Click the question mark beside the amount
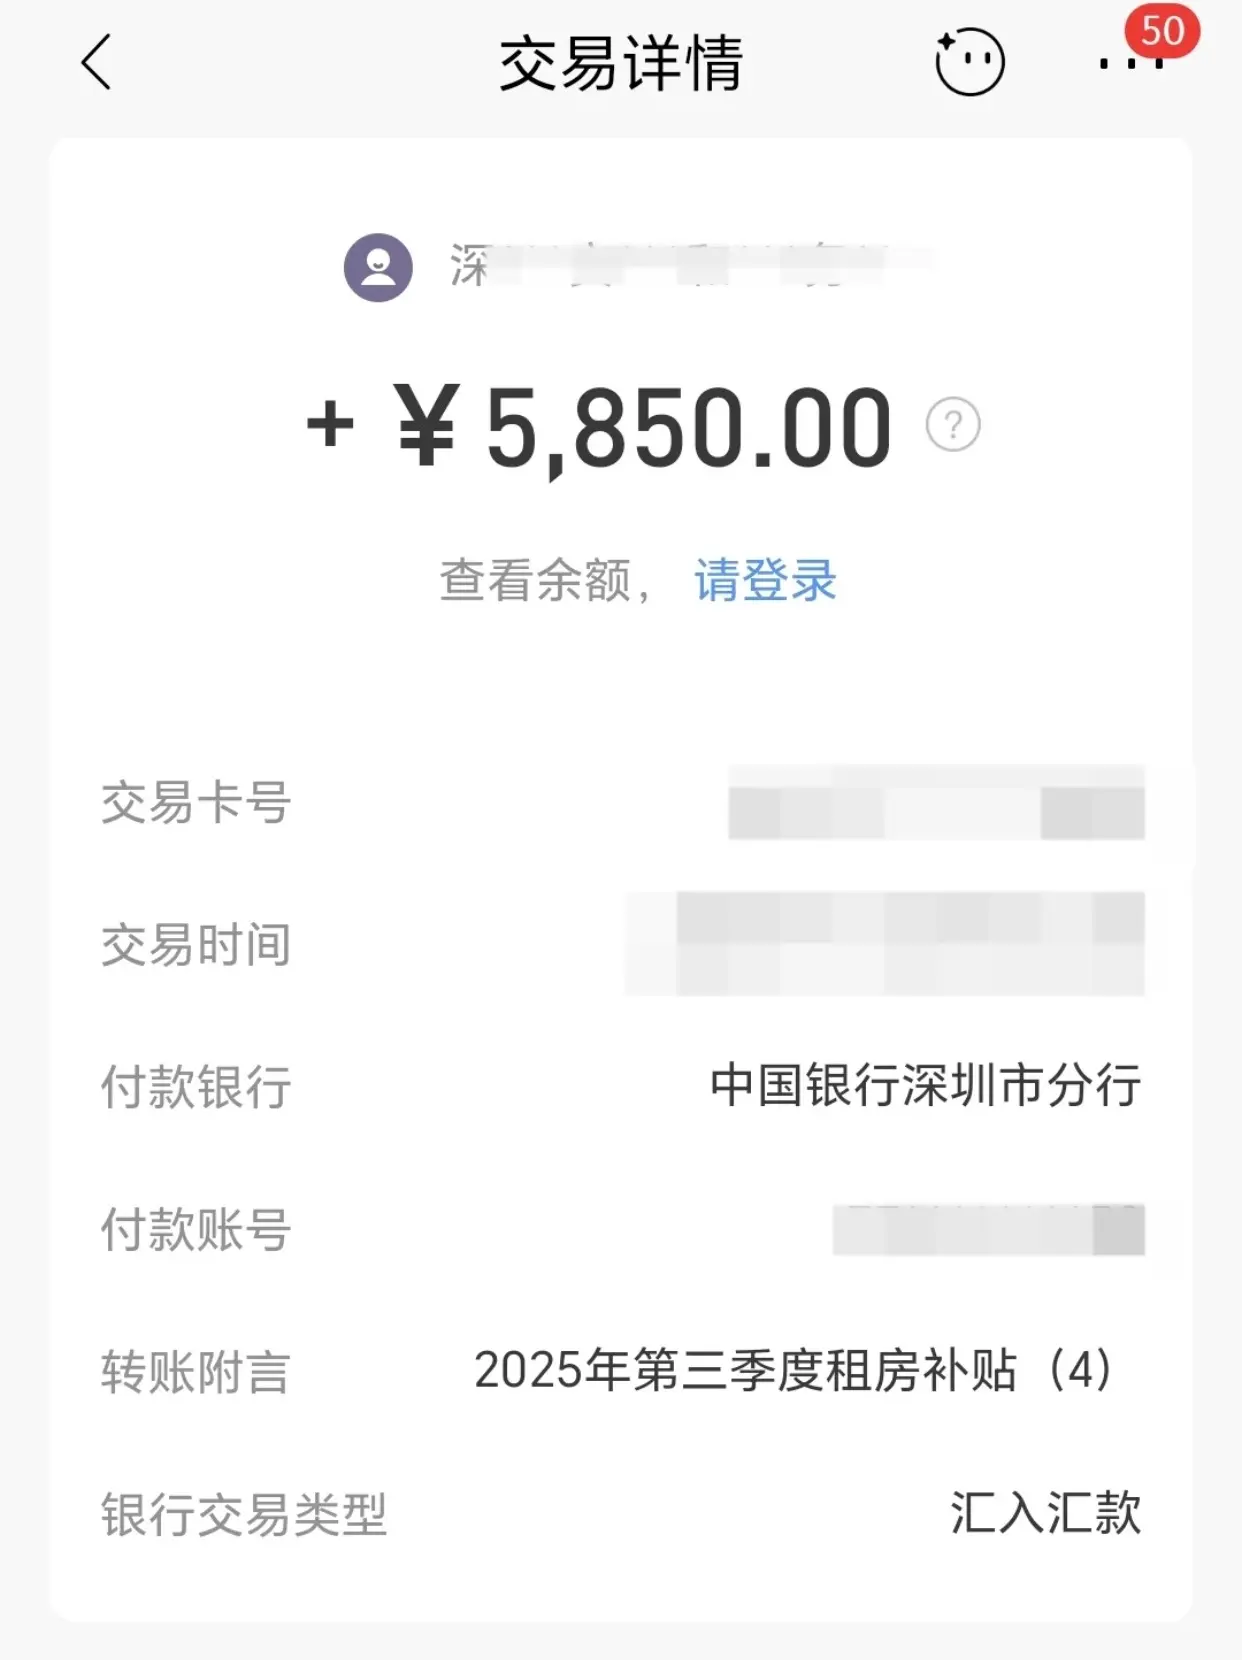The height and width of the screenshot is (1660, 1242). click(x=953, y=425)
